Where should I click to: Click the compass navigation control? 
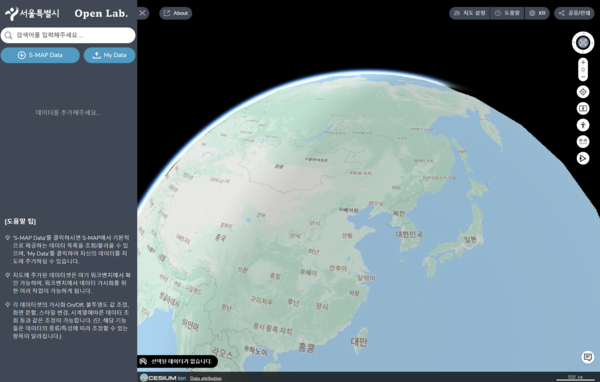click(583, 42)
